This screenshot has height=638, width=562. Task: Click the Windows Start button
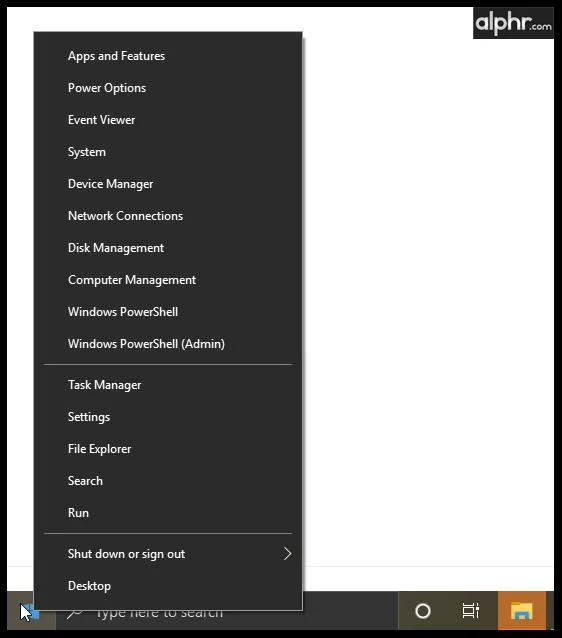tap(31, 611)
